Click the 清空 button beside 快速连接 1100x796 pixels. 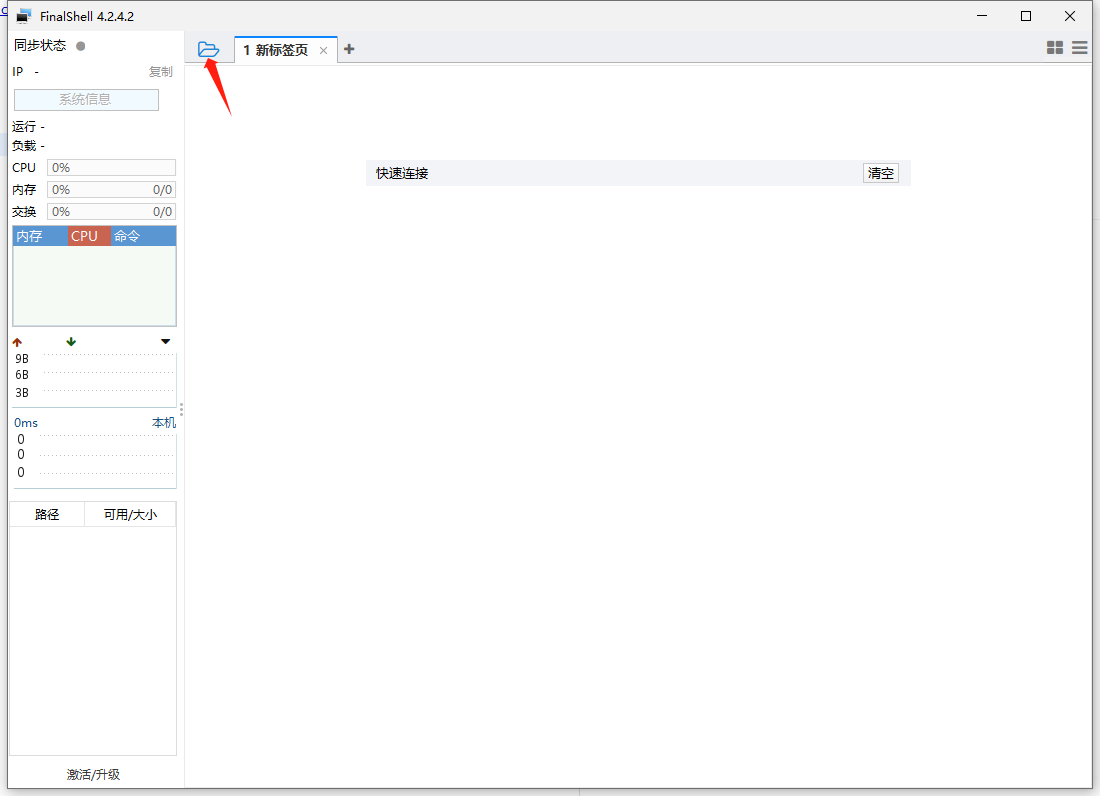(881, 173)
